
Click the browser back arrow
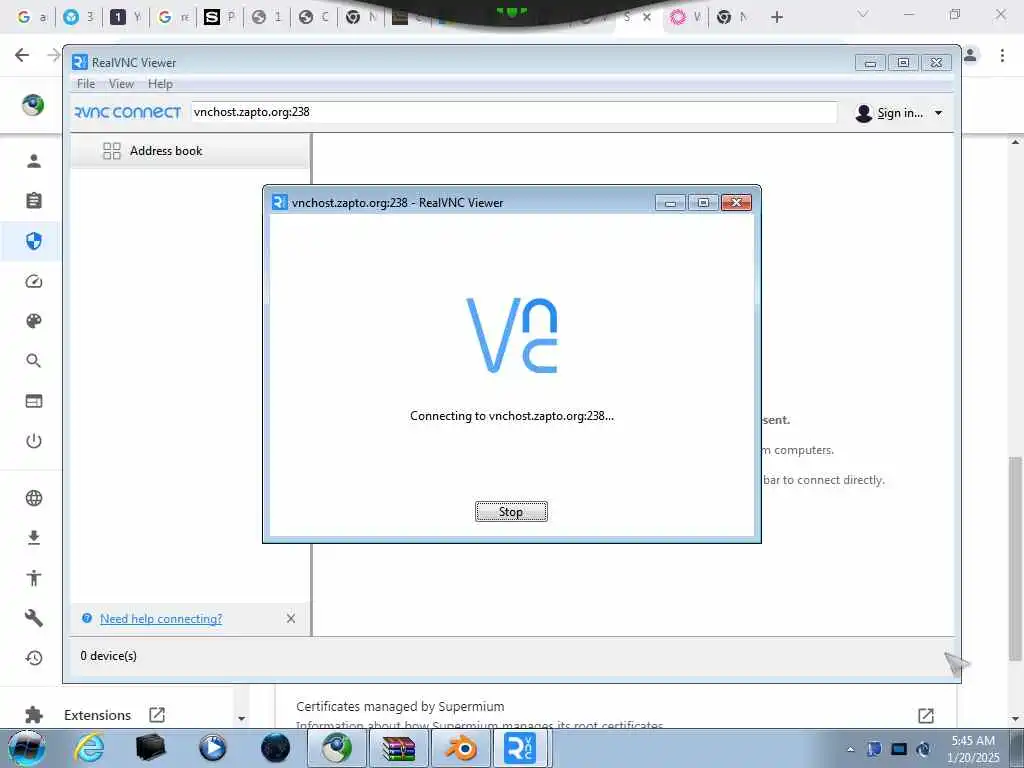[22, 55]
